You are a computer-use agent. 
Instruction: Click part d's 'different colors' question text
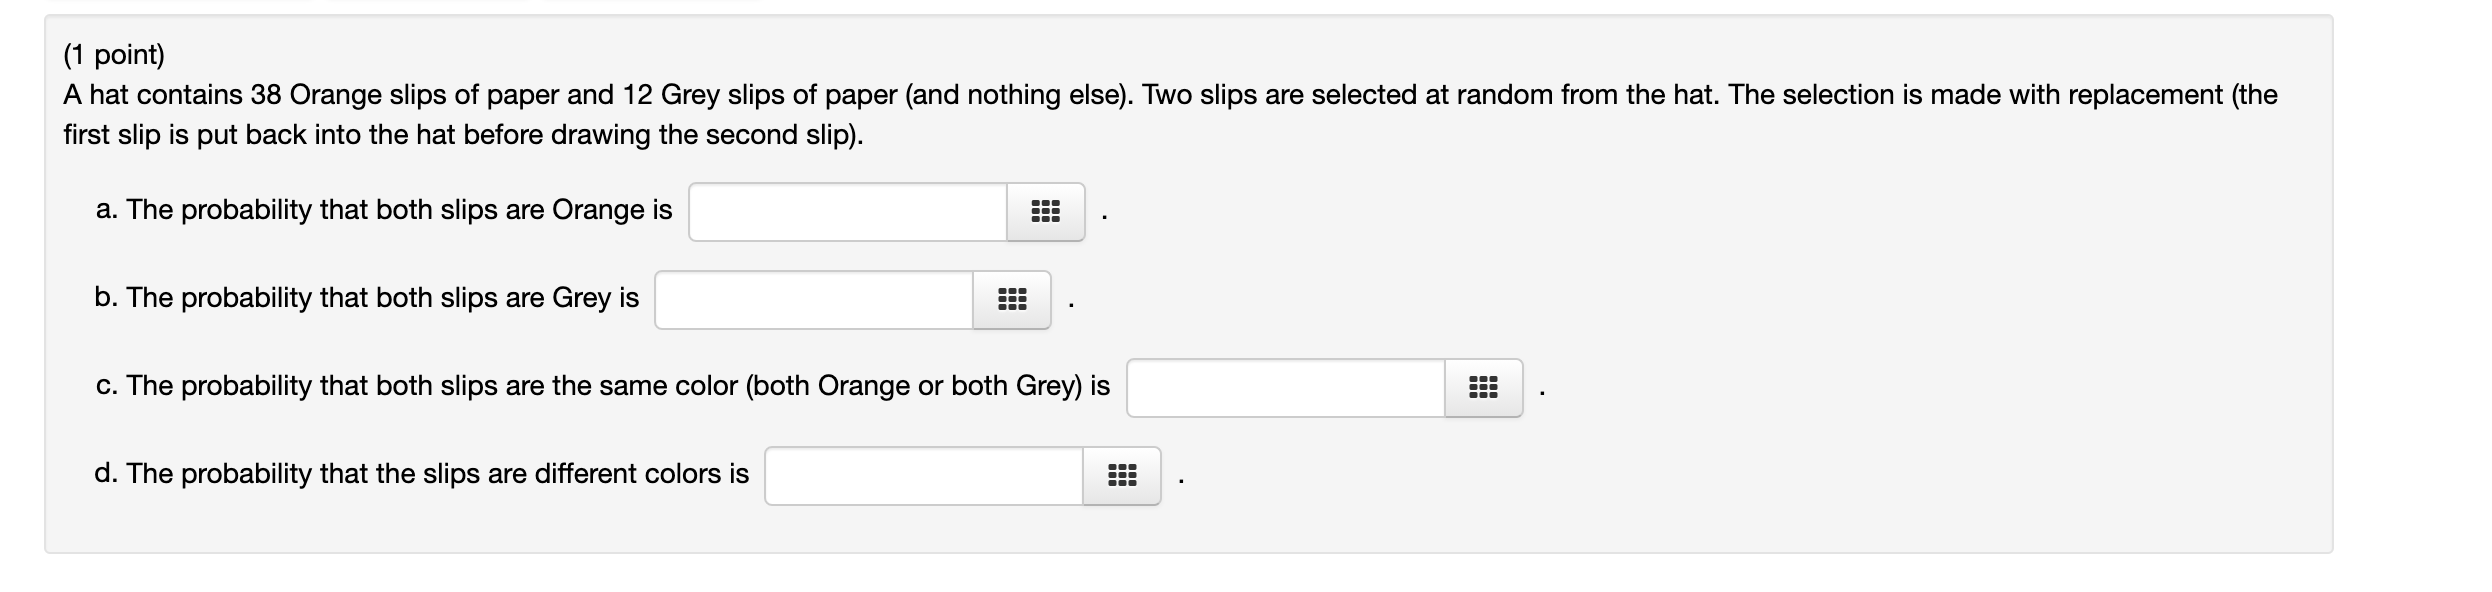[x=421, y=474]
